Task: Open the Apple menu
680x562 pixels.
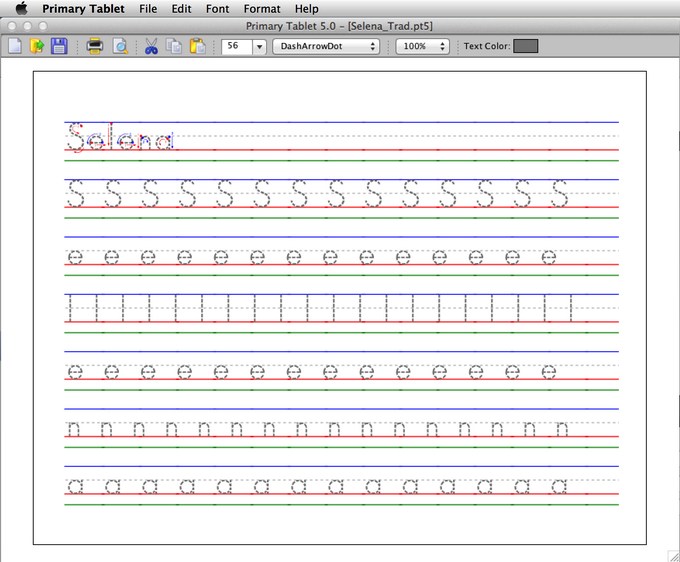Action: point(21,9)
